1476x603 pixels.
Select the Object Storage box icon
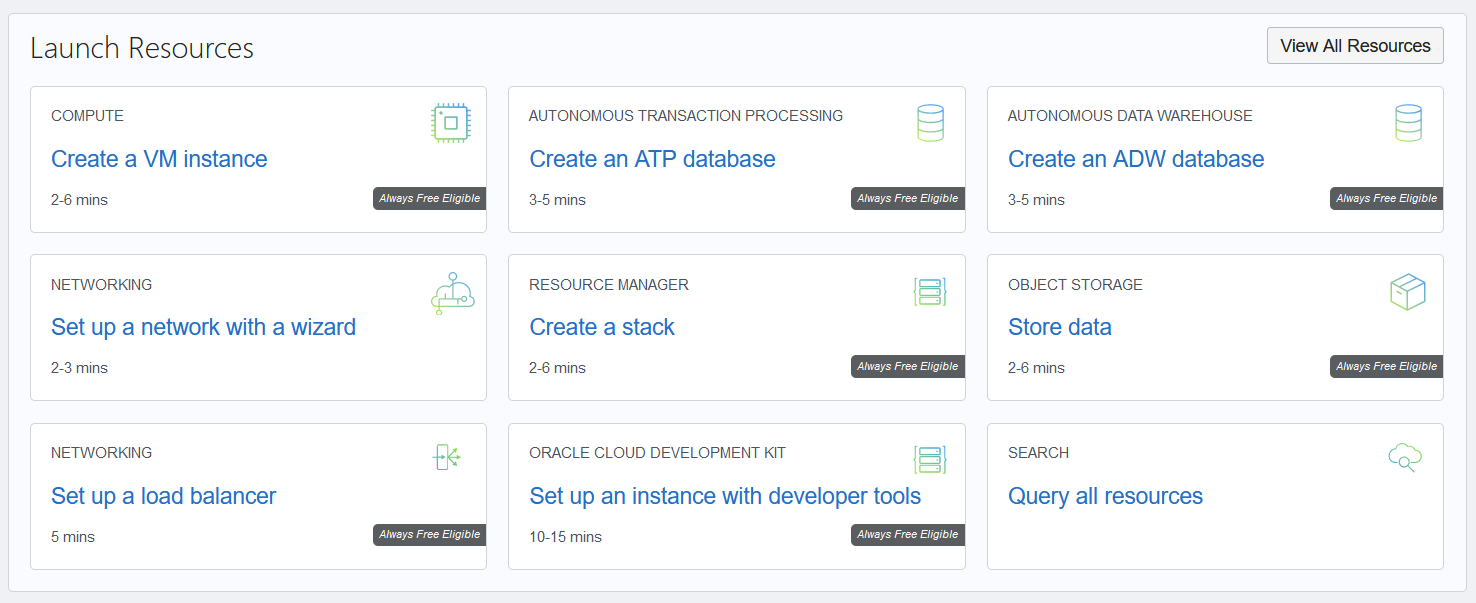(1408, 291)
